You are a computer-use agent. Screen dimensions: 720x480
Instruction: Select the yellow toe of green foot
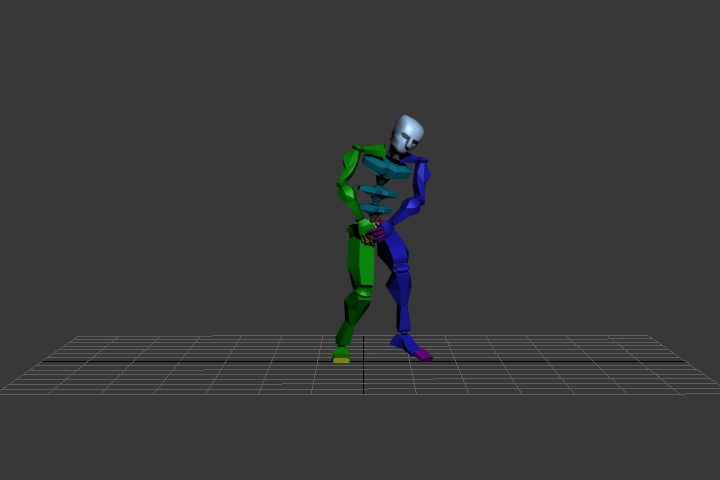pos(341,361)
